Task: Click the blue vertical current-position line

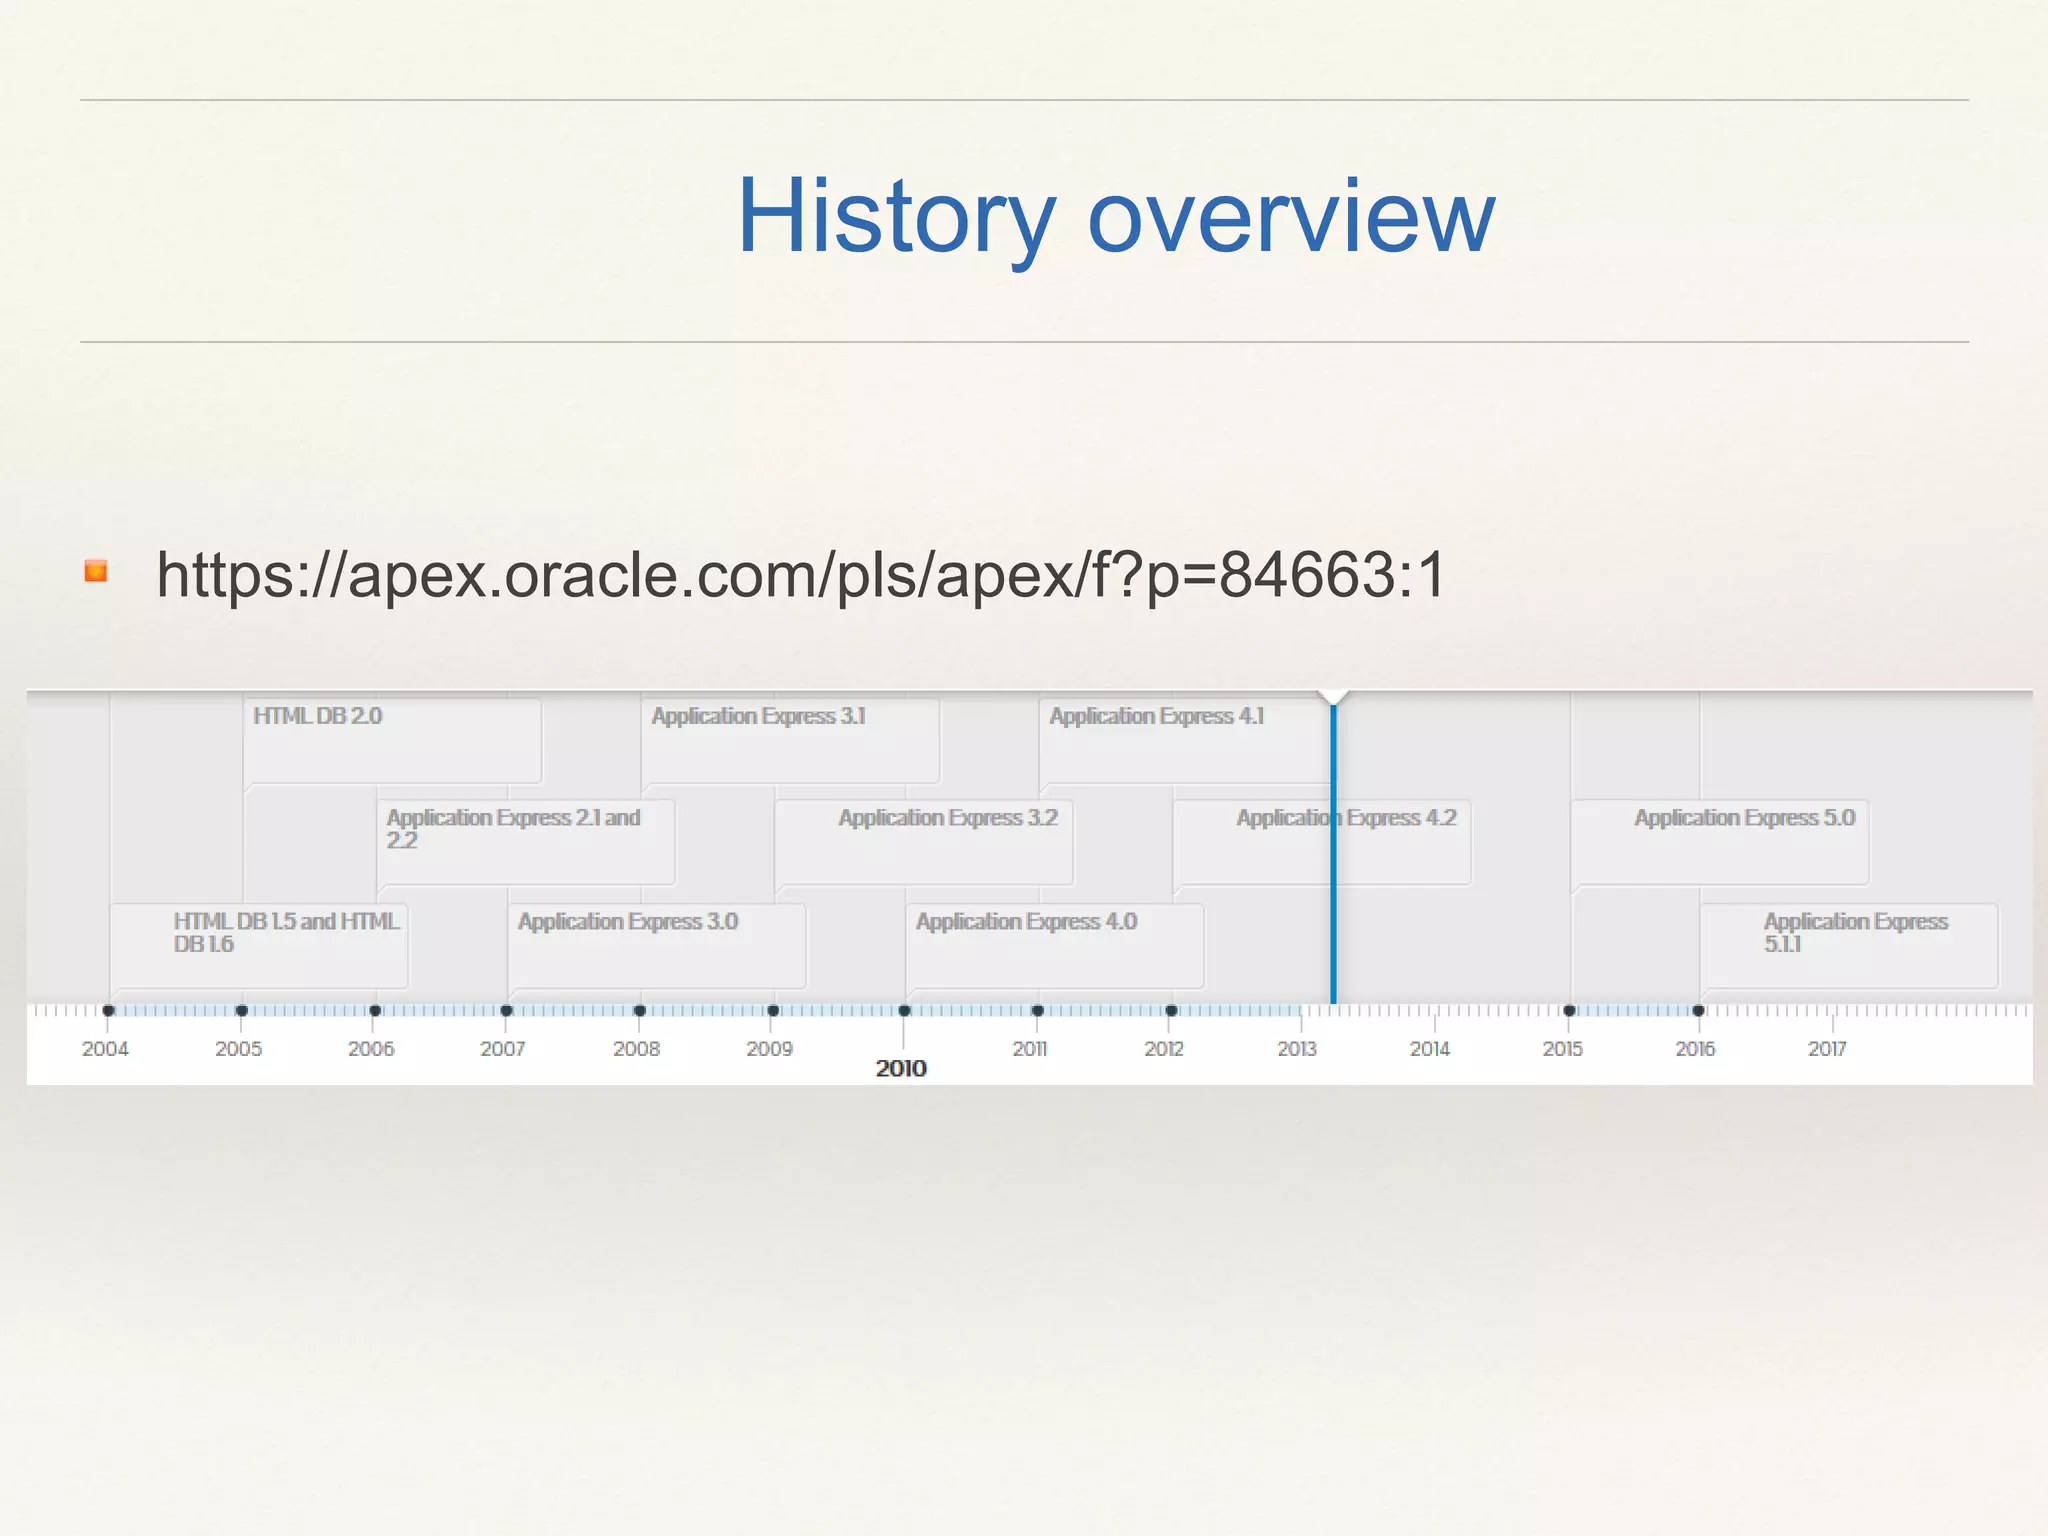Action: (x=1333, y=855)
